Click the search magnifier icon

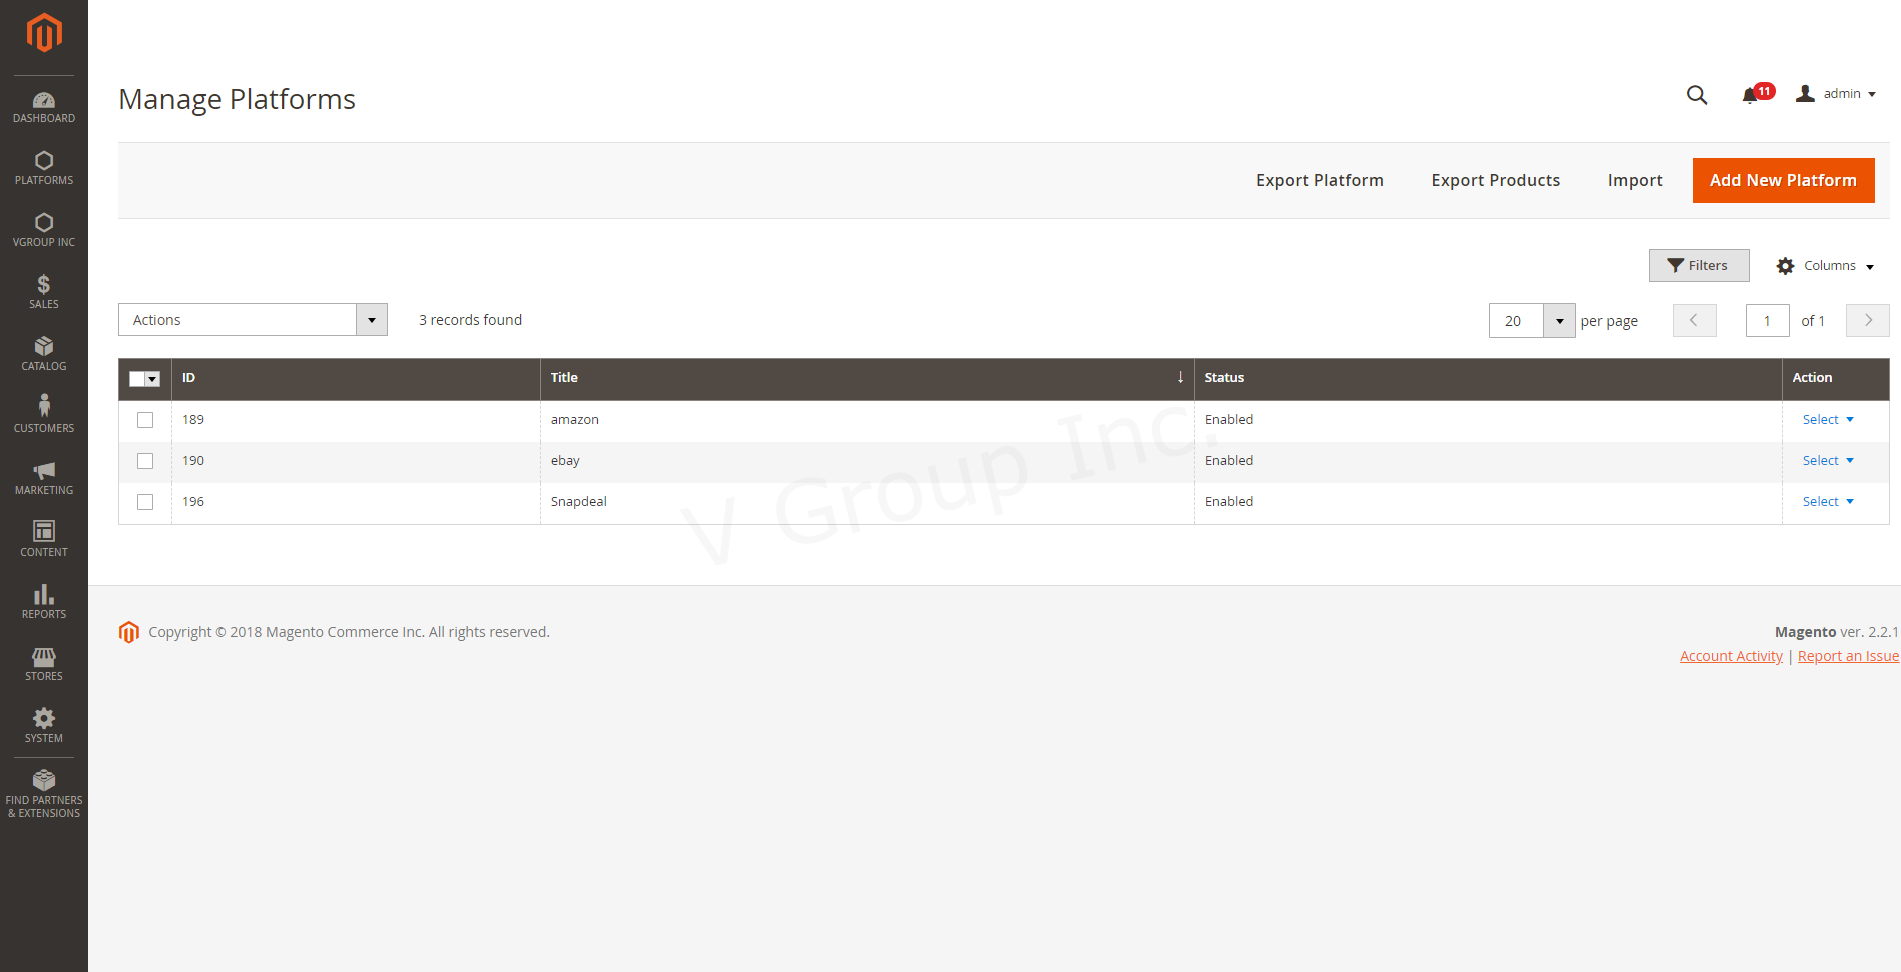[x=1696, y=95]
